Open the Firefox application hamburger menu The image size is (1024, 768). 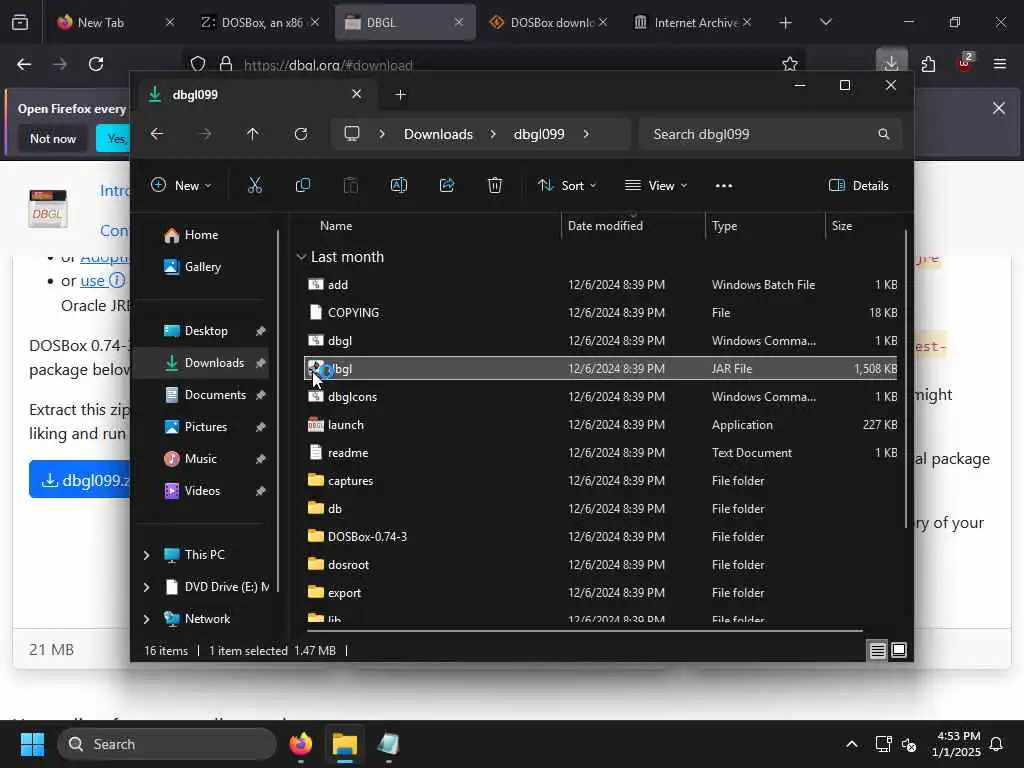(x=1000, y=63)
